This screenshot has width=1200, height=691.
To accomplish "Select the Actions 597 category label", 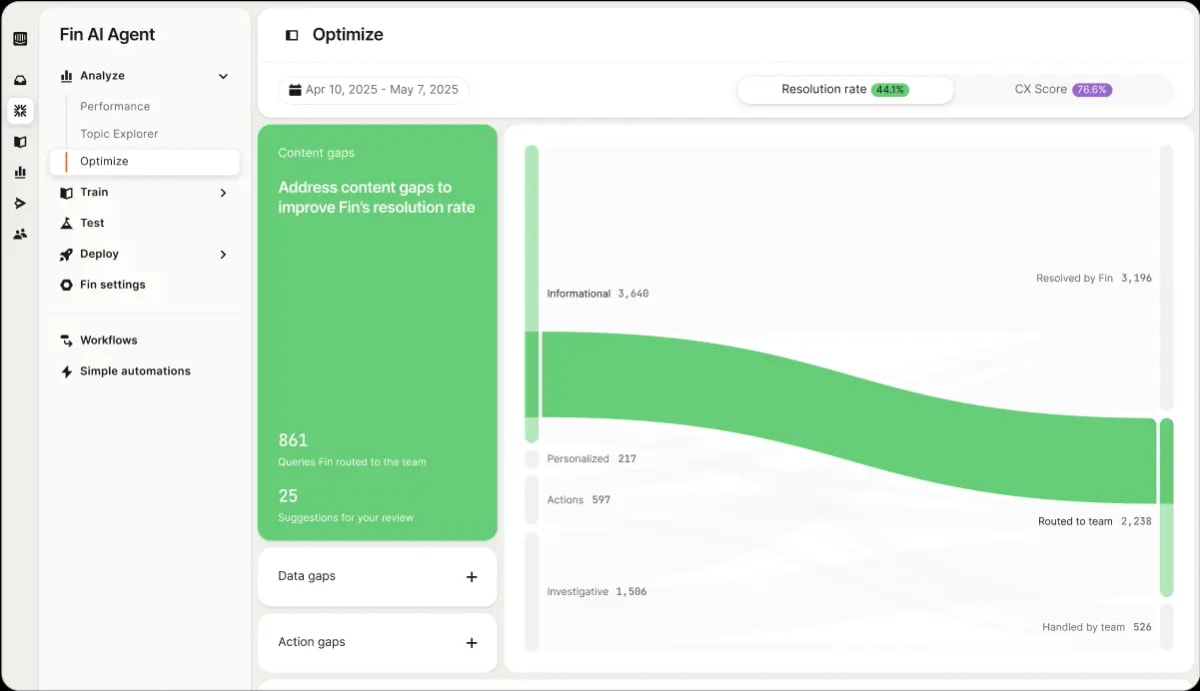I will click(578, 500).
